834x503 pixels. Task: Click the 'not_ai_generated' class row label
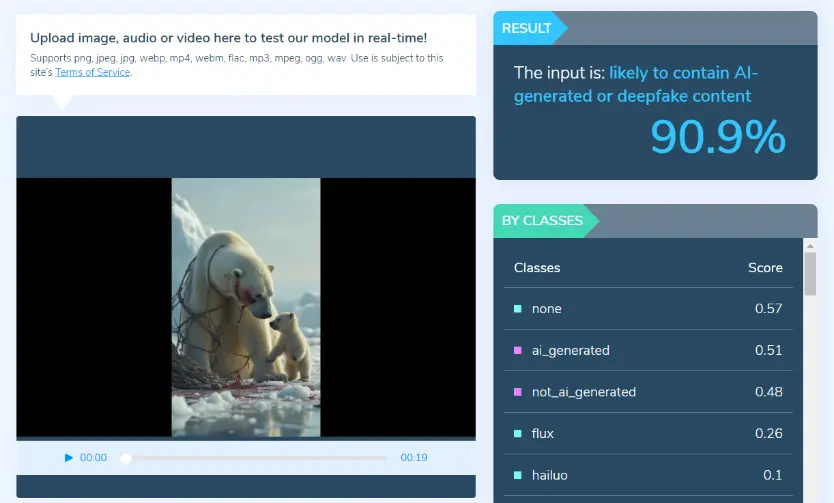point(584,392)
